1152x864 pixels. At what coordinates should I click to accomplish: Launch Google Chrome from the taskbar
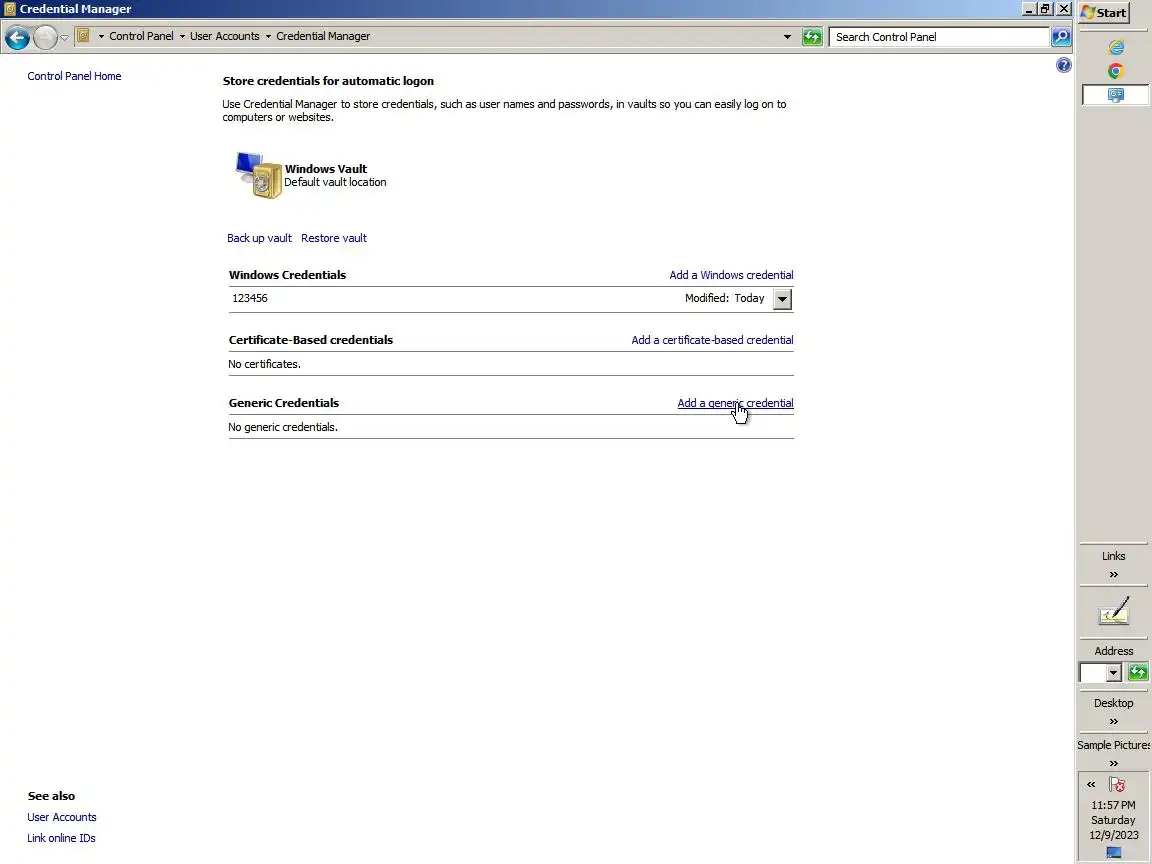(1115, 71)
